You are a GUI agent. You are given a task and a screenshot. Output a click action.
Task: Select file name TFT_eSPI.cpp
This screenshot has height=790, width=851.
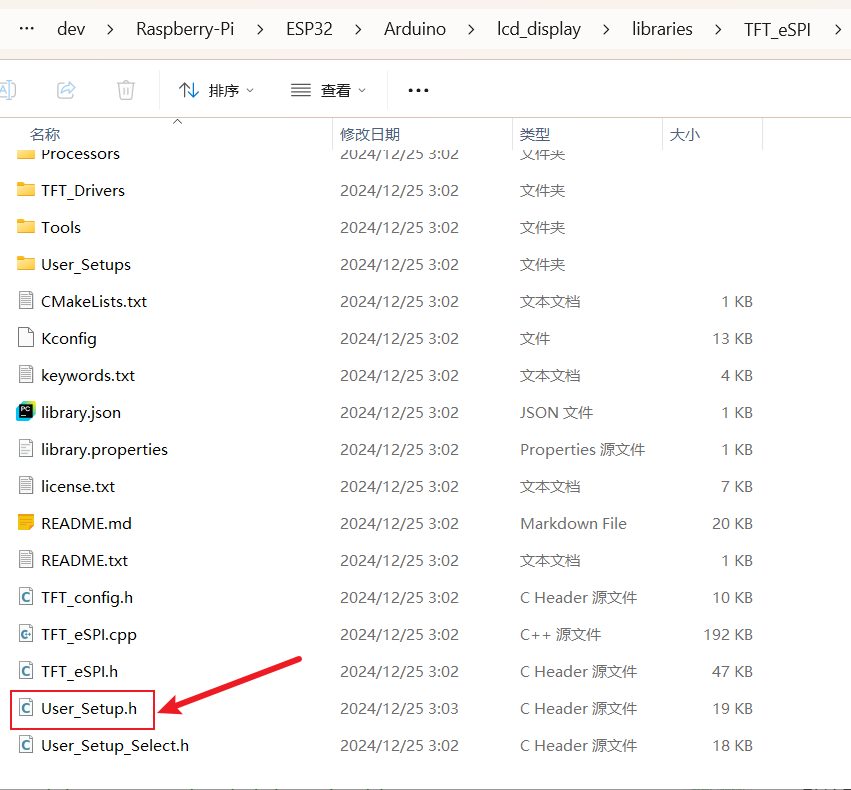89,635
